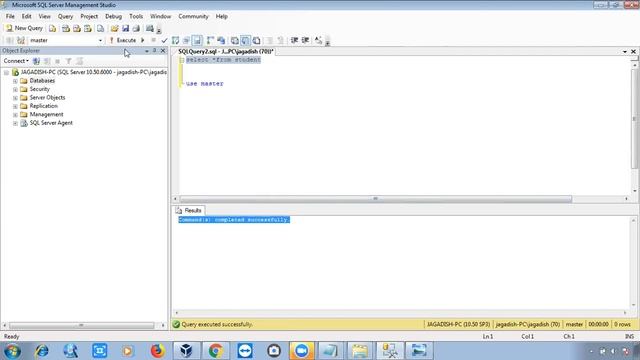
Task: Expand the Replication folder
Action: 15,106
